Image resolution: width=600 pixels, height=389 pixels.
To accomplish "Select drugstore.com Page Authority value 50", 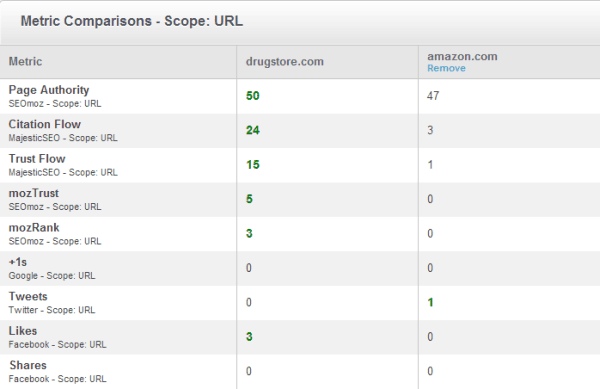I will coord(253,96).
